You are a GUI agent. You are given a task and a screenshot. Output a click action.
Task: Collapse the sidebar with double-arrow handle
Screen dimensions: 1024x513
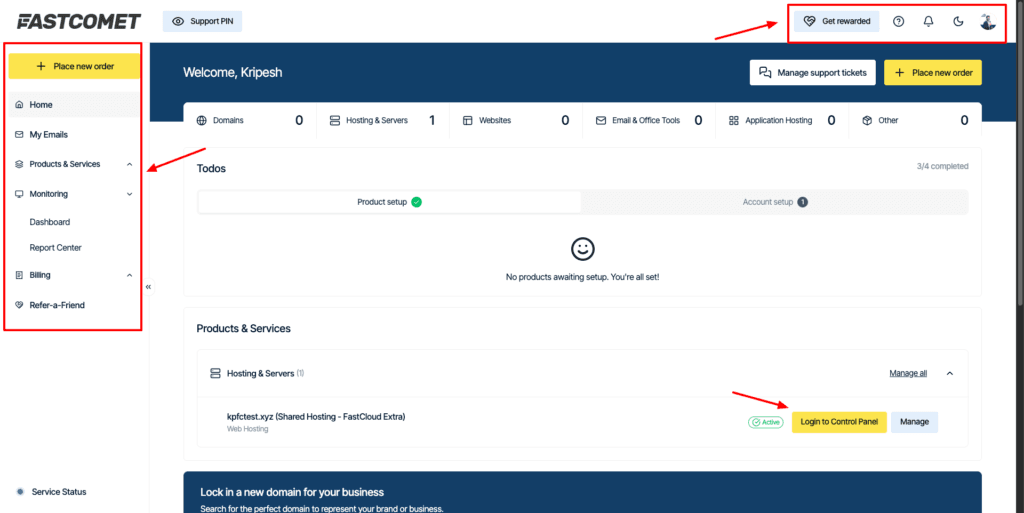[x=149, y=287]
